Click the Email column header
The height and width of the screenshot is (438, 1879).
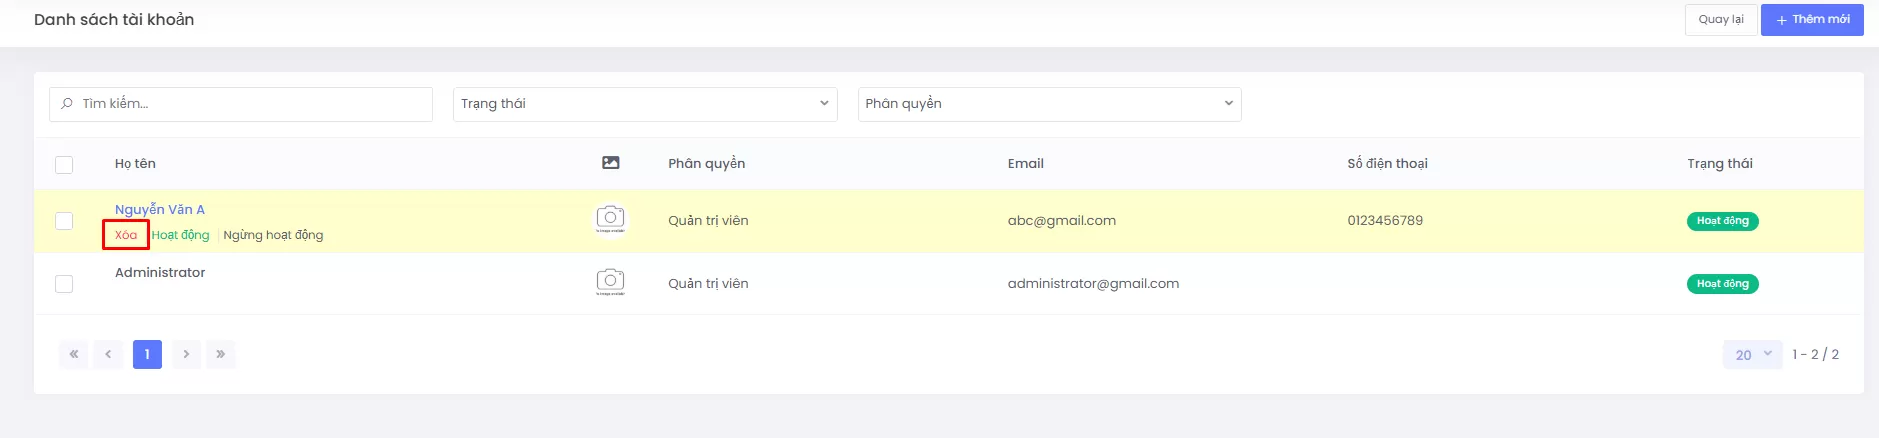[x=1025, y=164]
